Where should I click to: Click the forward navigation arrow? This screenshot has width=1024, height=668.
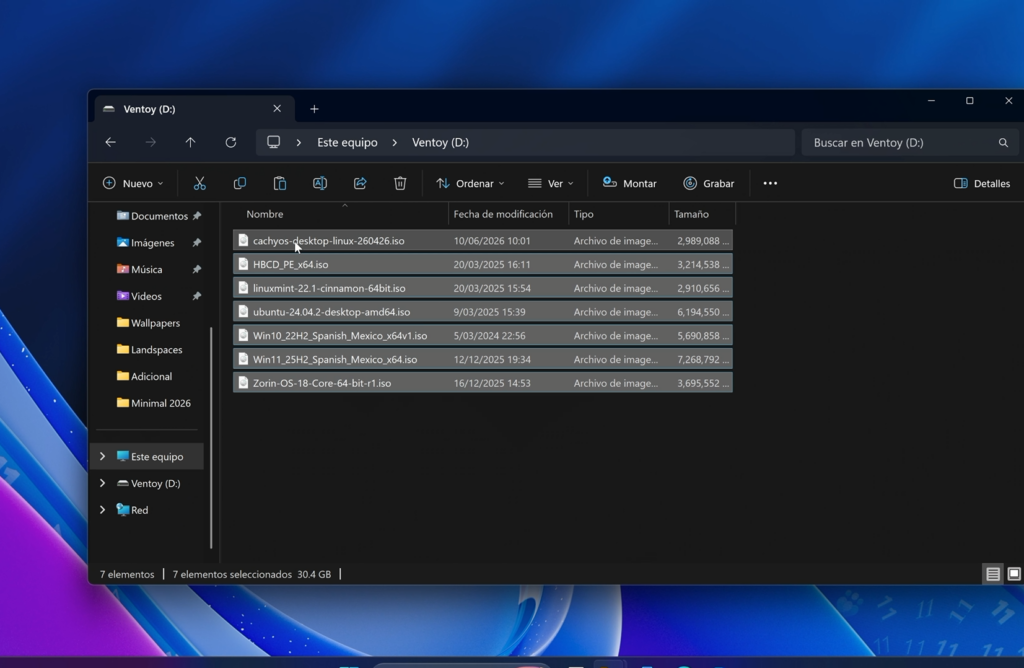coord(151,142)
